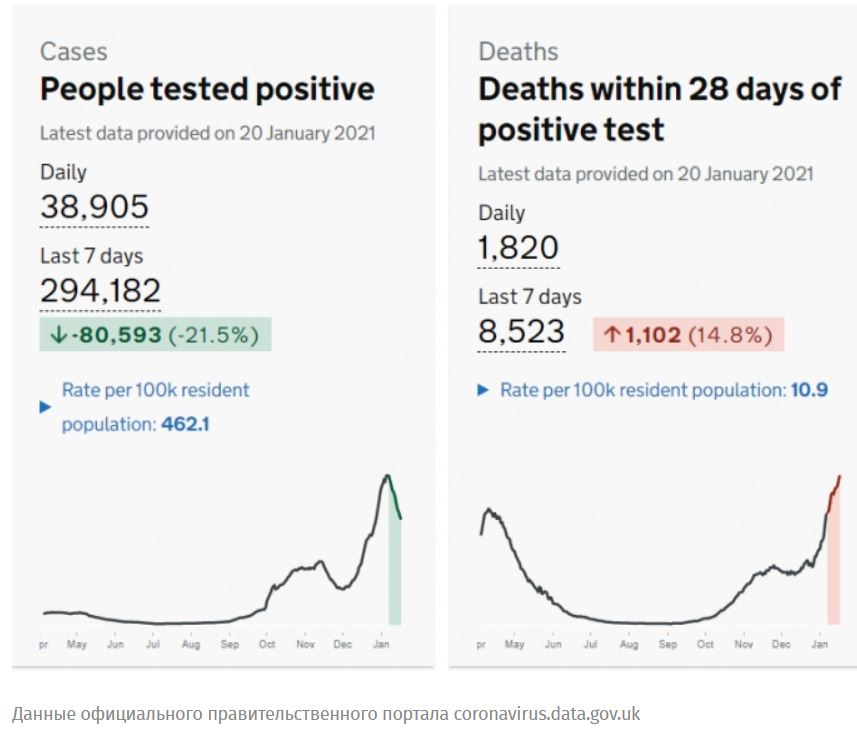Screen dimensions: 857x736
Task: Click the Sep axis label on deaths chart
Action: 667,646
